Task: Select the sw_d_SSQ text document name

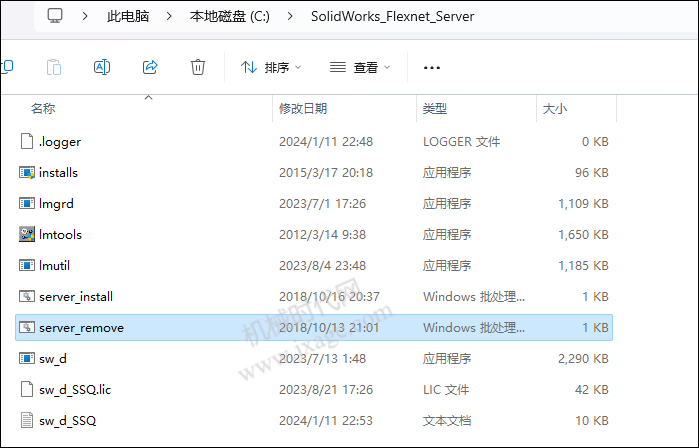Action: (x=67, y=421)
